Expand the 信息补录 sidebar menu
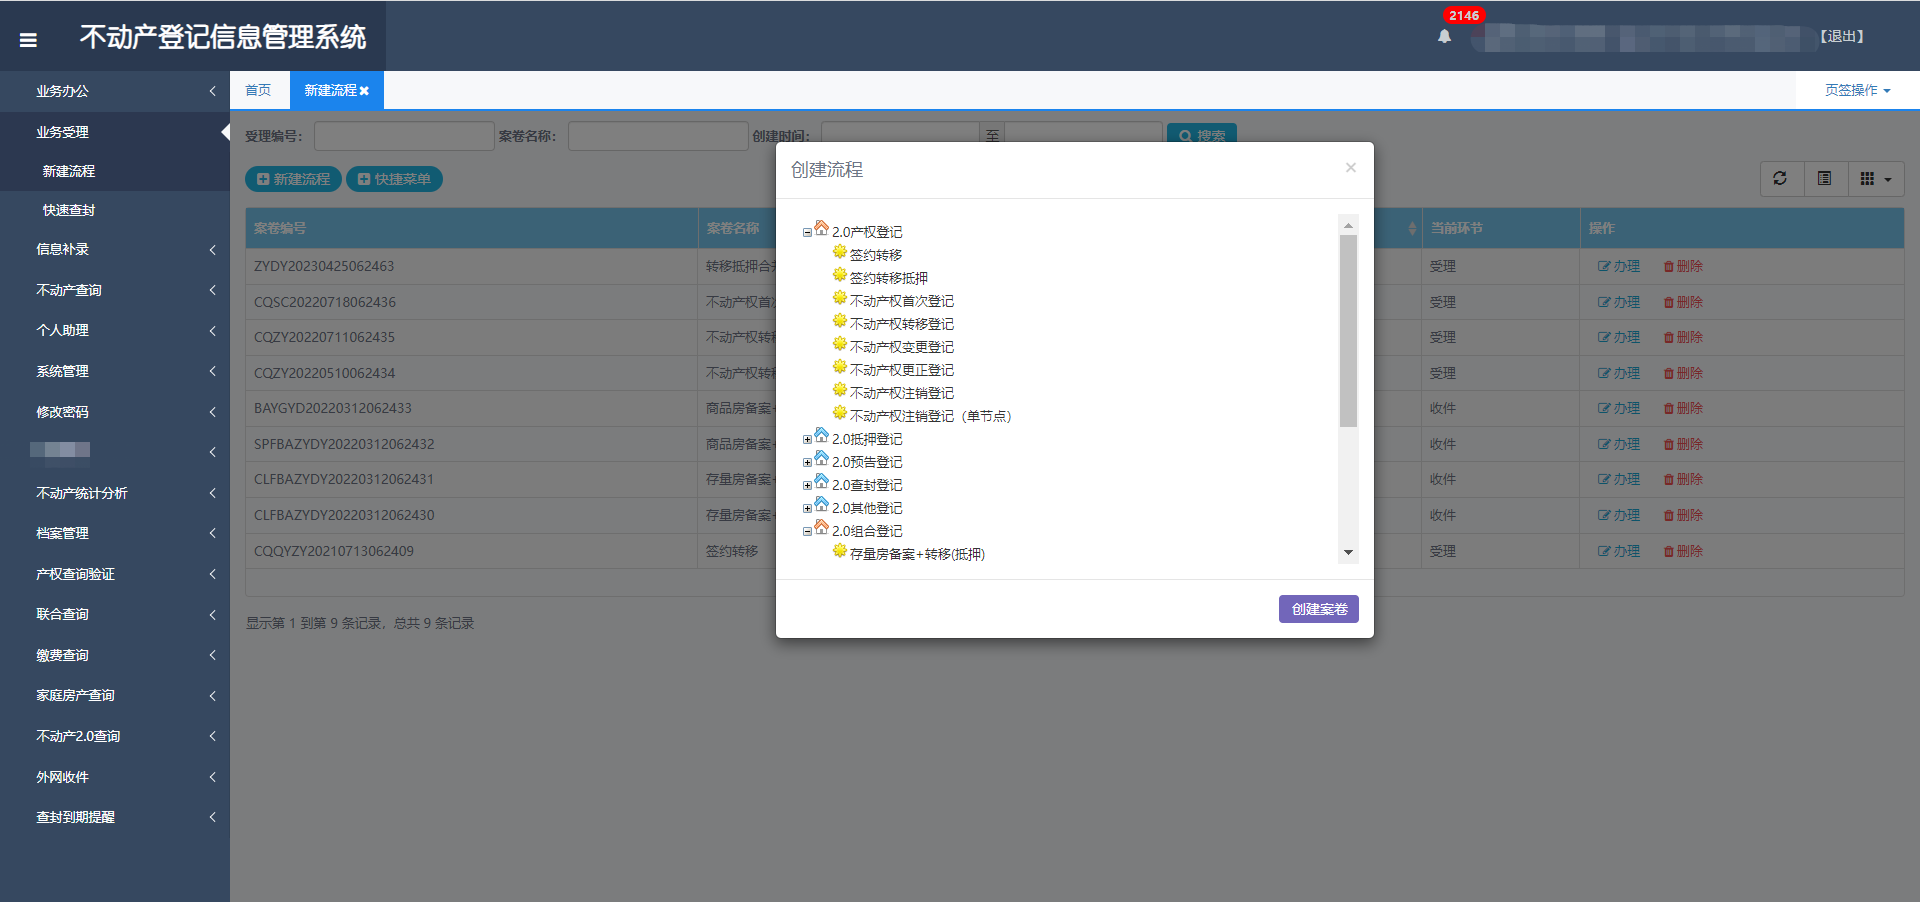Screen dimensions: 1920x902 (115, 249)
